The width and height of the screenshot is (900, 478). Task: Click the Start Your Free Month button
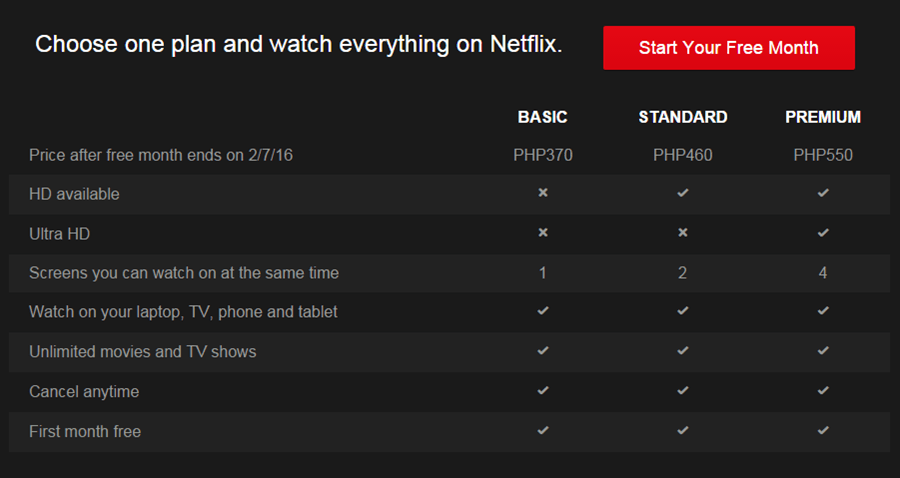point(728,48)
